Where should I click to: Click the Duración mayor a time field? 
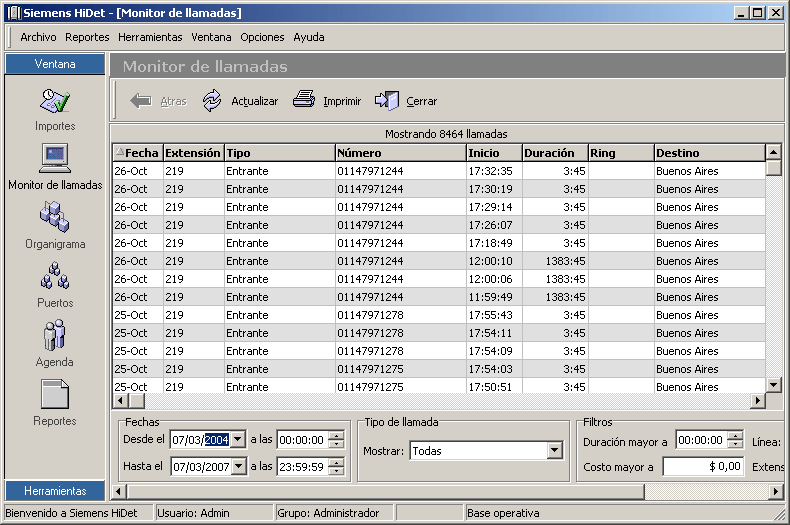pos(701,440)
